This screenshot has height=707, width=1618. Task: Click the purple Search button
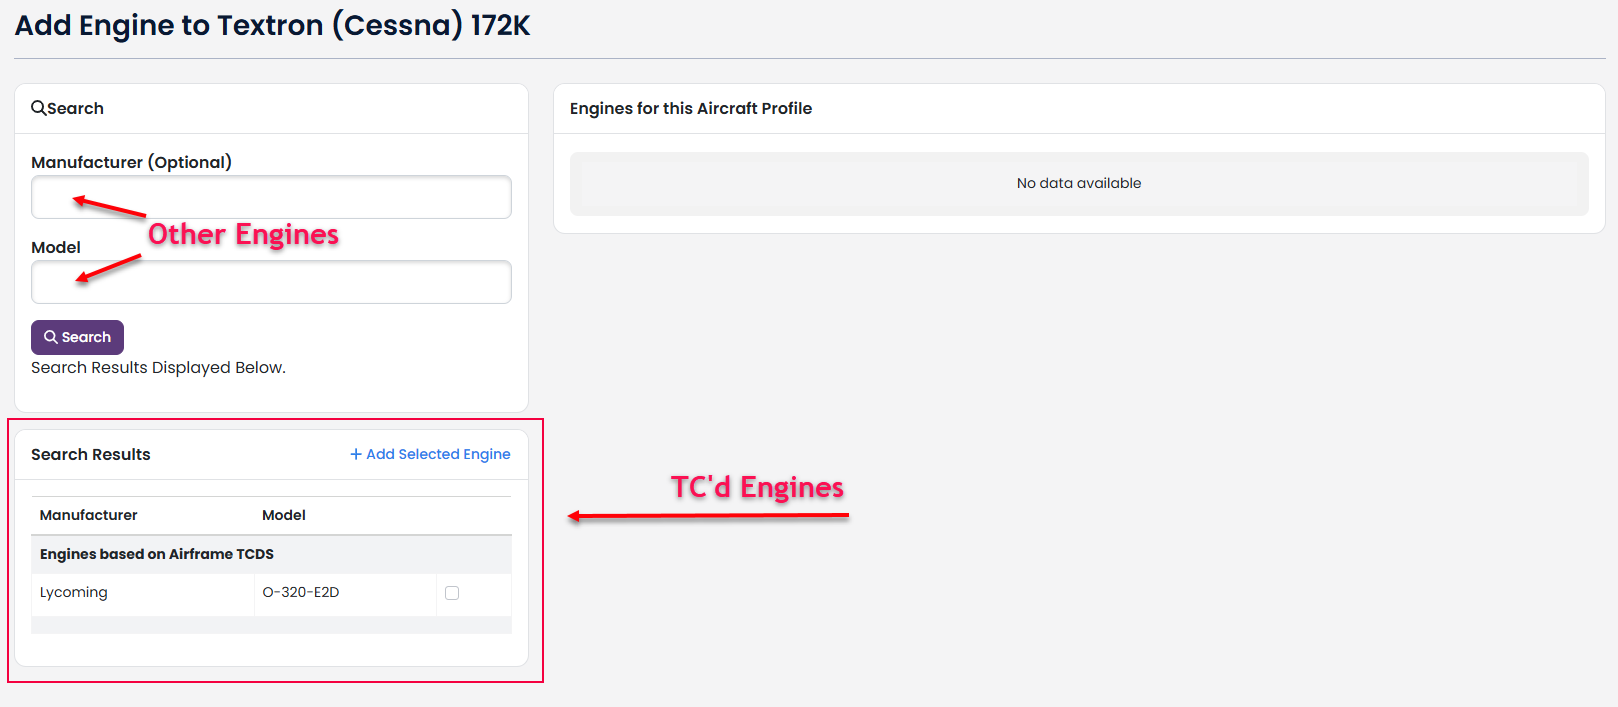point(77,337)
